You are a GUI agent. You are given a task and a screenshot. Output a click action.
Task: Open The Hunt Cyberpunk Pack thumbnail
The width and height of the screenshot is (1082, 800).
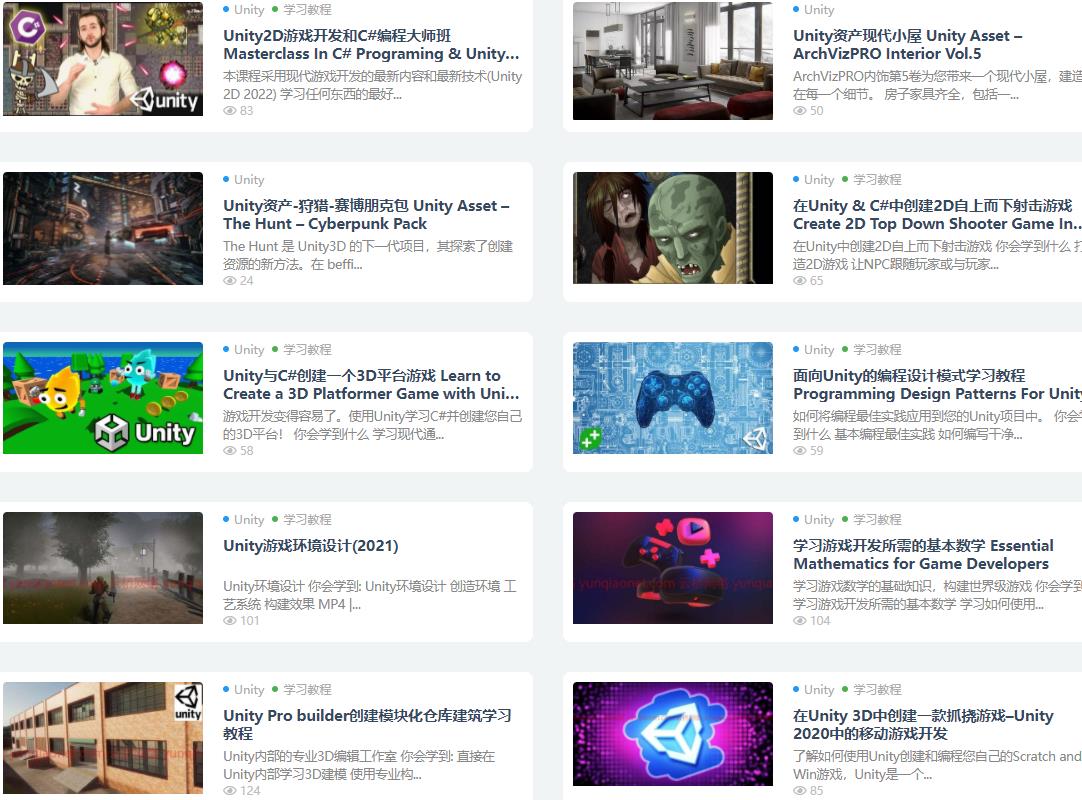[103, 228]
